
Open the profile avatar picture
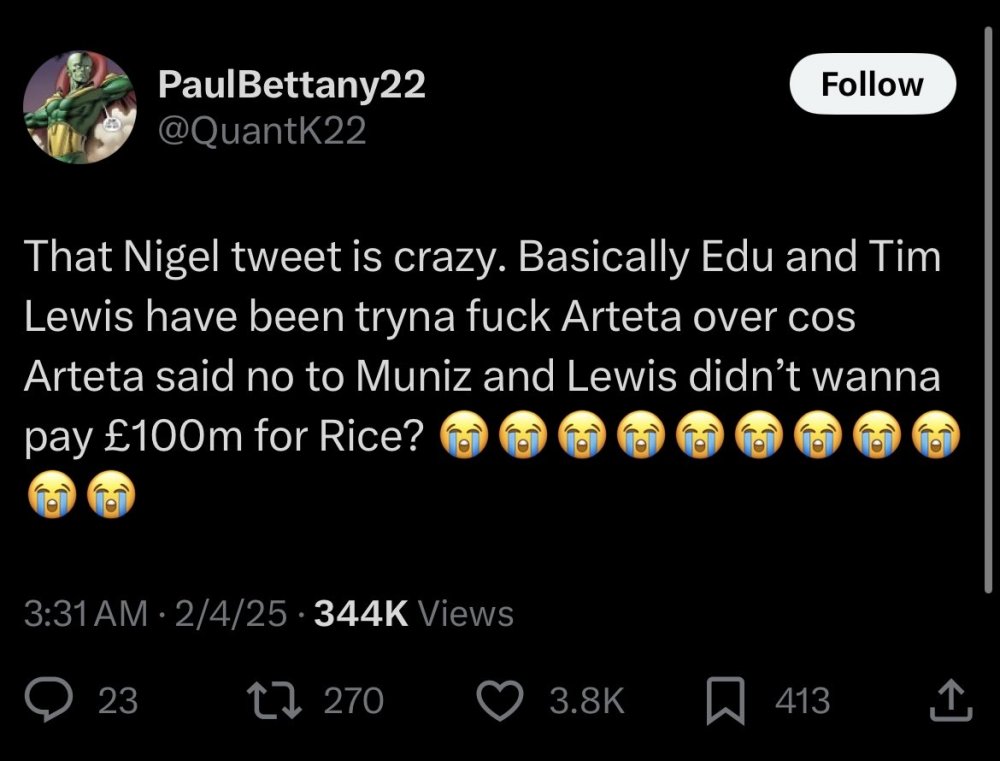[77, 107]
